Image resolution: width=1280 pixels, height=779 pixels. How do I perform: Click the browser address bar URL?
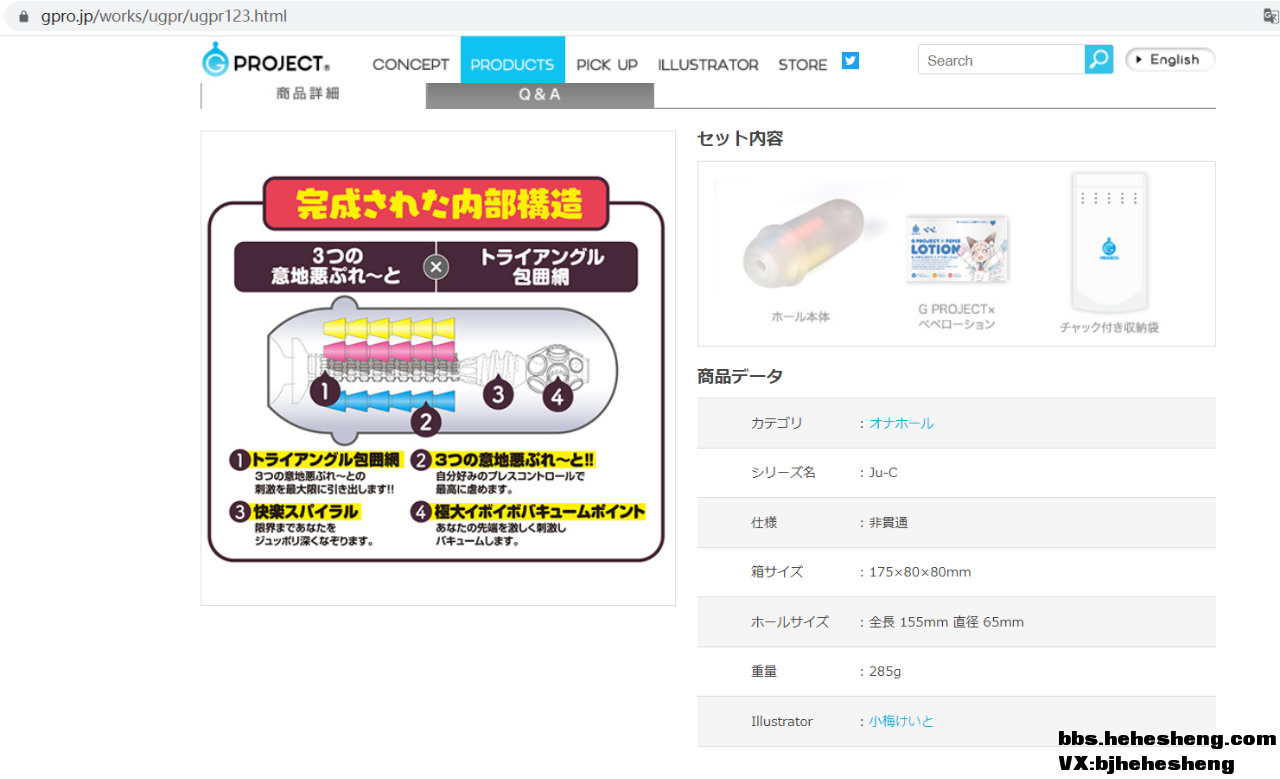(x=164, y=17)
